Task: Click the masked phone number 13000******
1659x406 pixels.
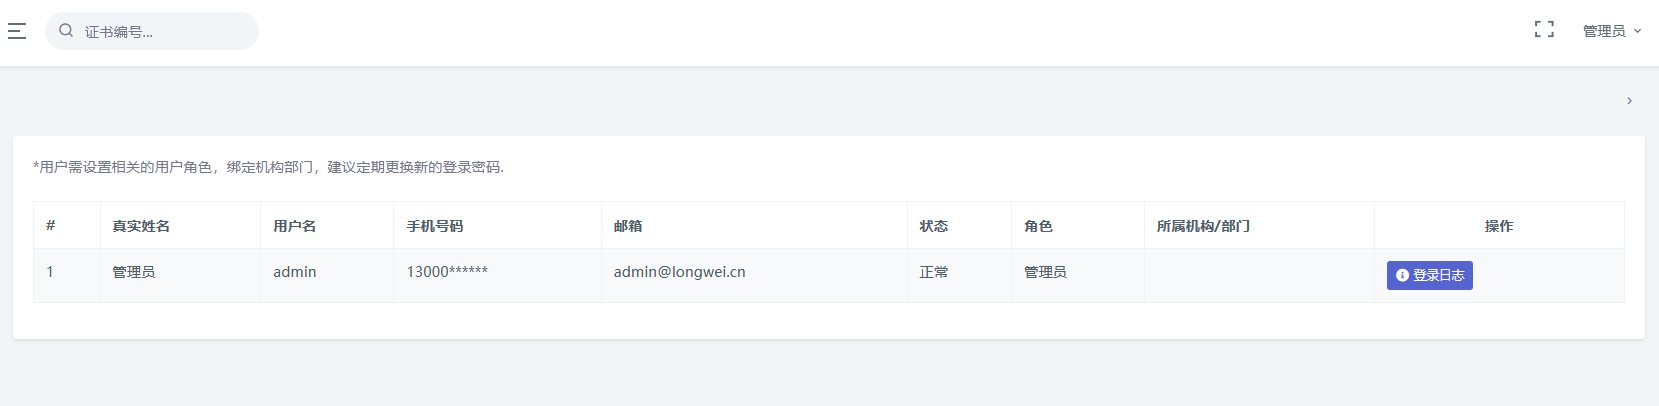Action: [x=447, y=272]
